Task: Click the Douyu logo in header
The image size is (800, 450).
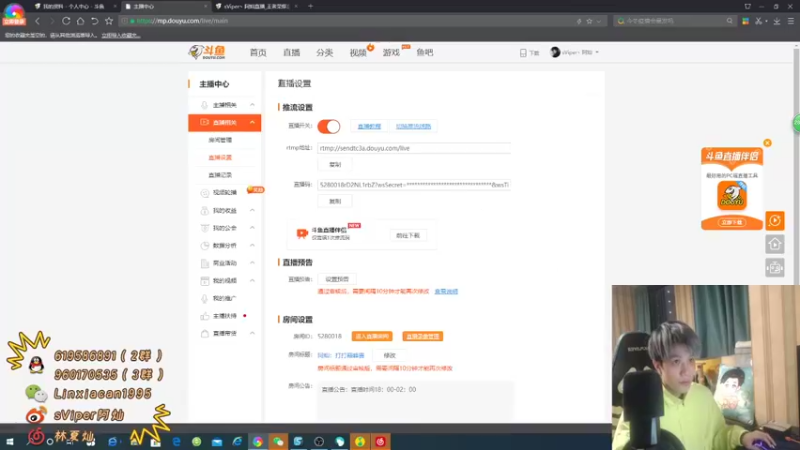Action: pos(207,52)
